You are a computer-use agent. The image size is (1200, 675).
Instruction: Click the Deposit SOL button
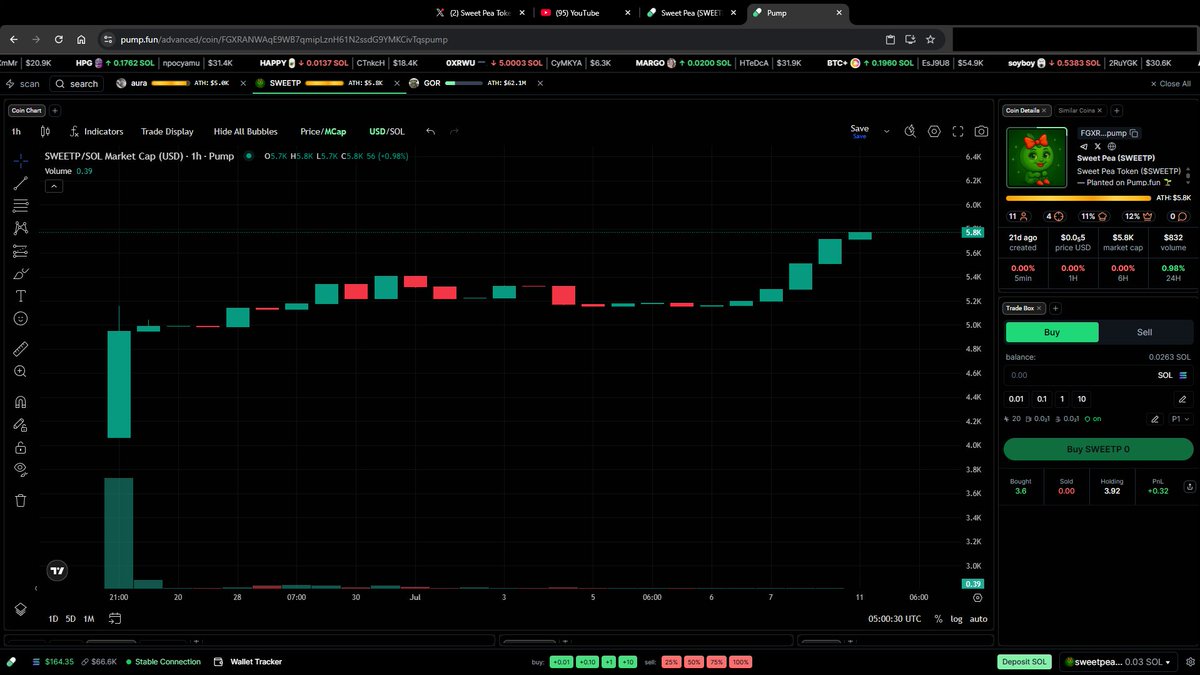click(x=1025, y=662)
